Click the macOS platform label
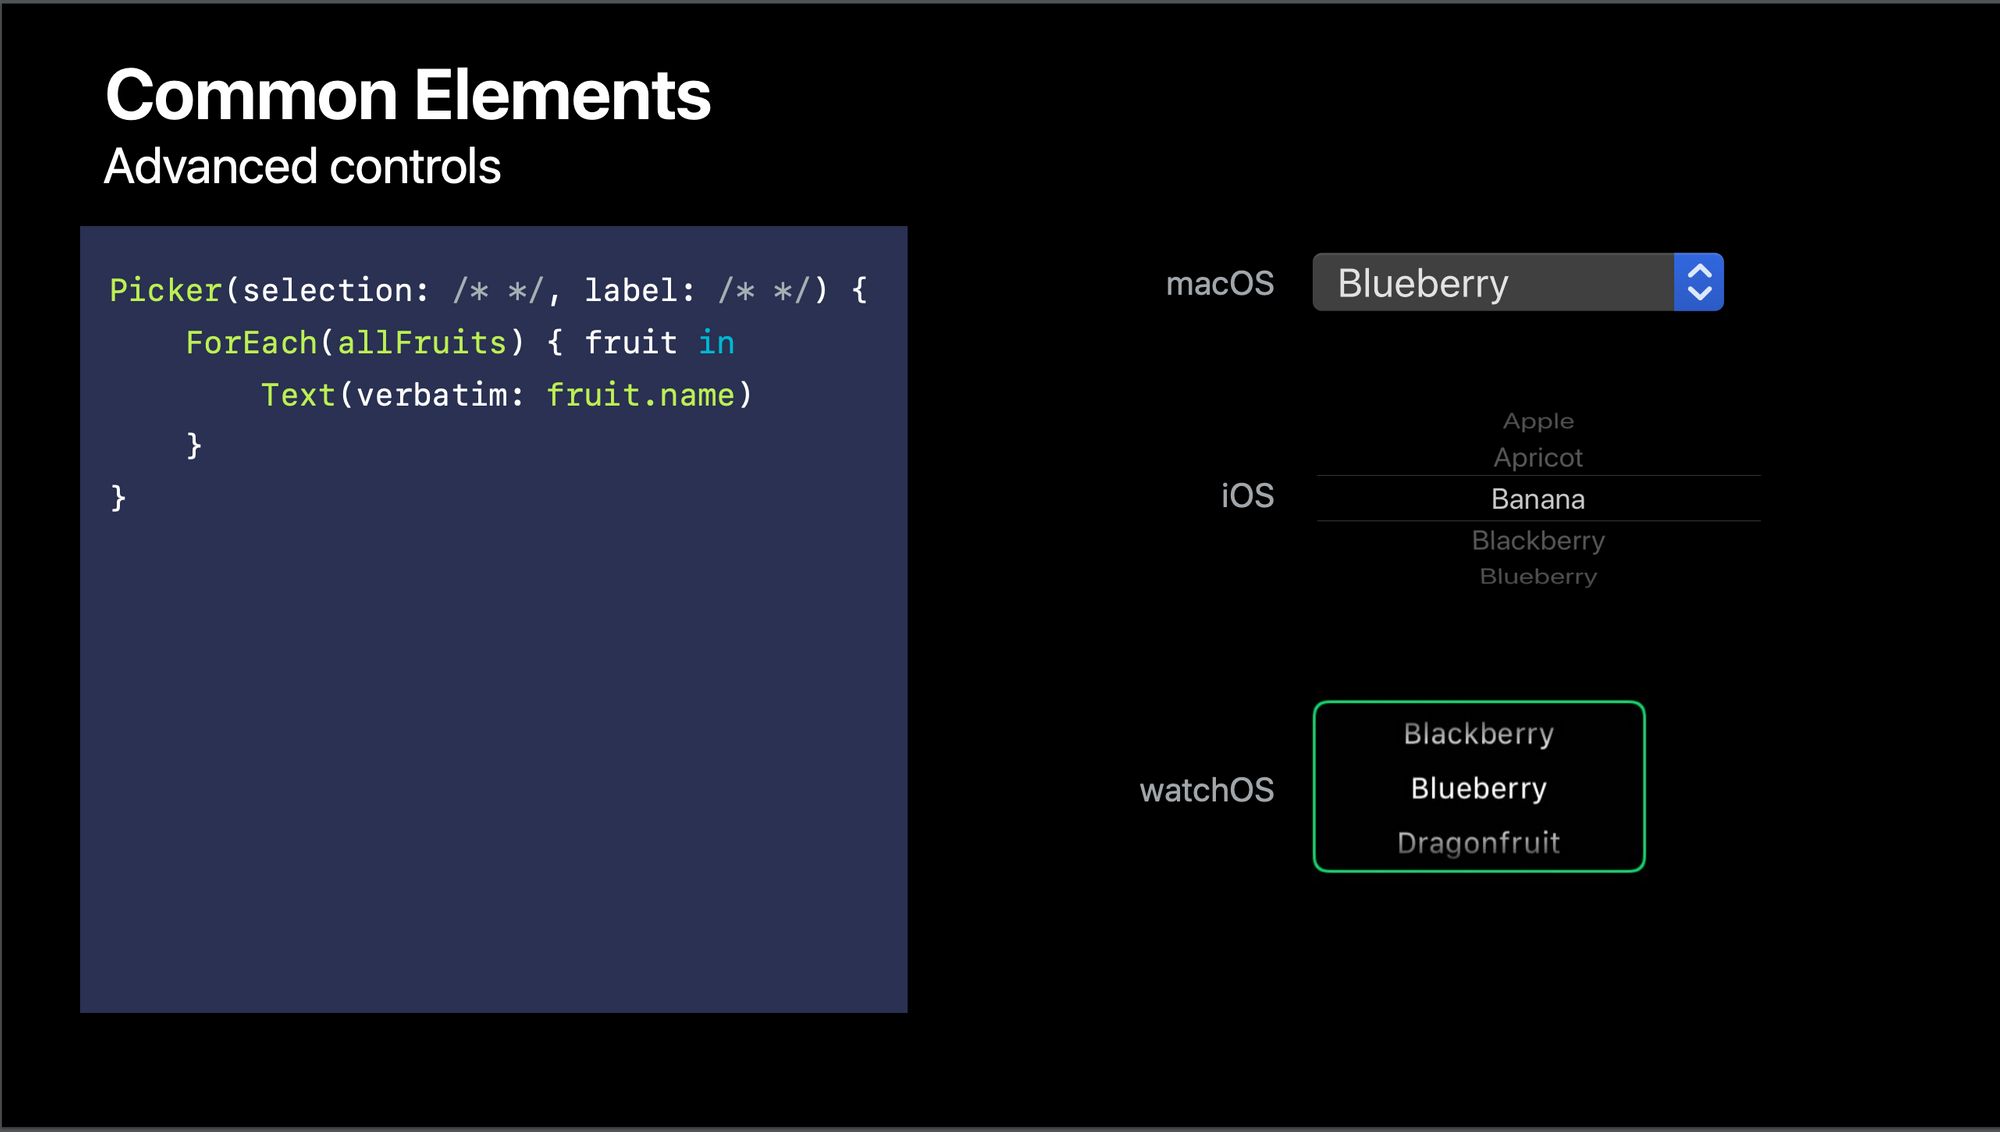Image resolution: width=2000 pixels, height=1132 pixels. (x=1220, y=284)
